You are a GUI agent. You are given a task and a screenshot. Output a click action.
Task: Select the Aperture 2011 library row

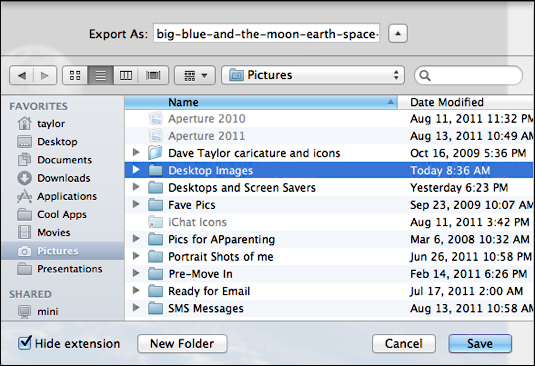pyautogui.click(x=329, y=136)
